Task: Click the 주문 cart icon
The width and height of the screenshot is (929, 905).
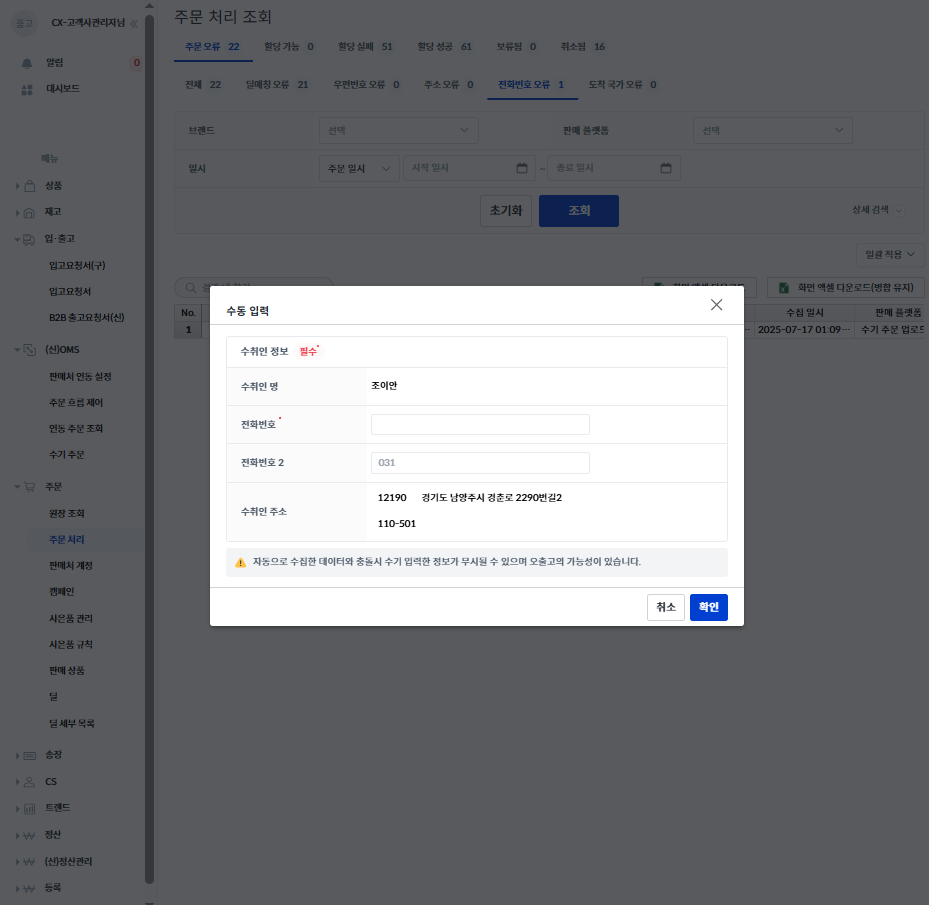Action: point(30,487)
